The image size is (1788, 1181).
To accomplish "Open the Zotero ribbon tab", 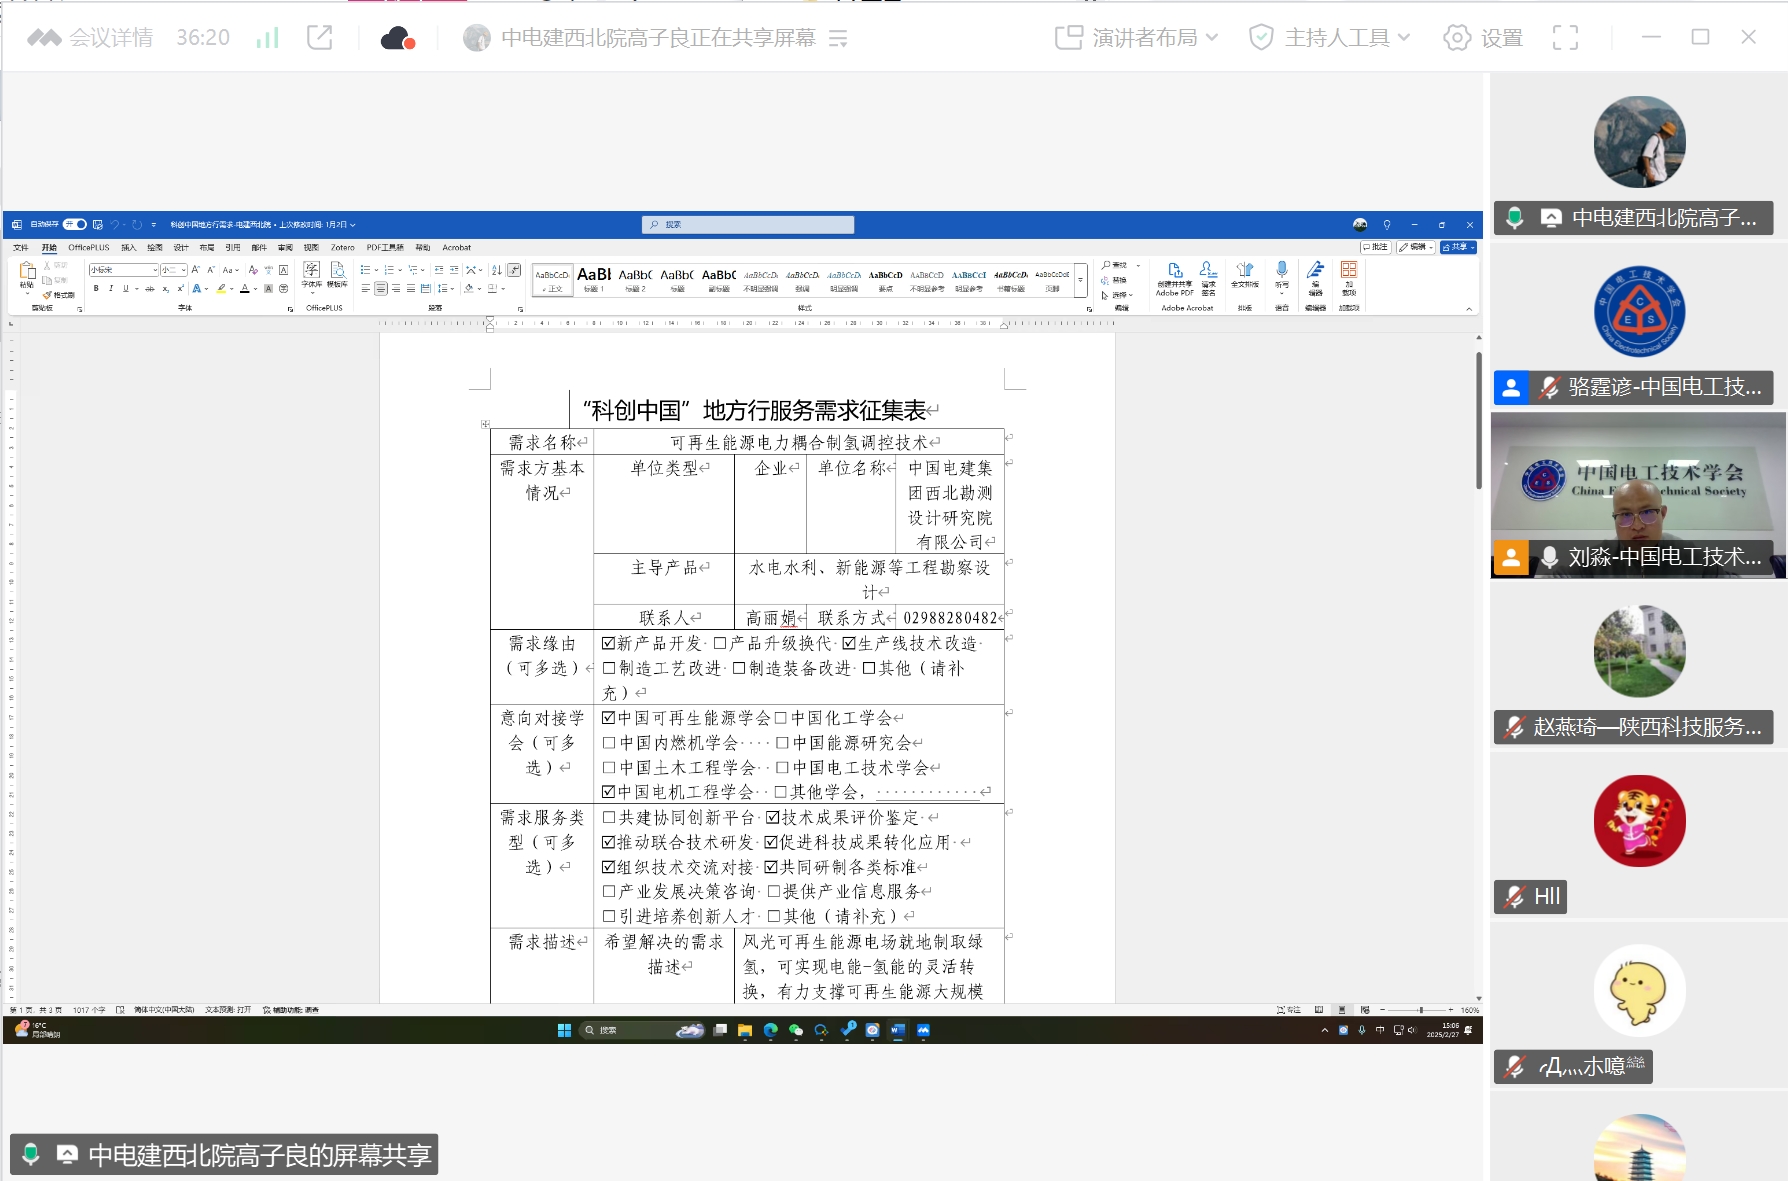I will (x=343, y=248).
